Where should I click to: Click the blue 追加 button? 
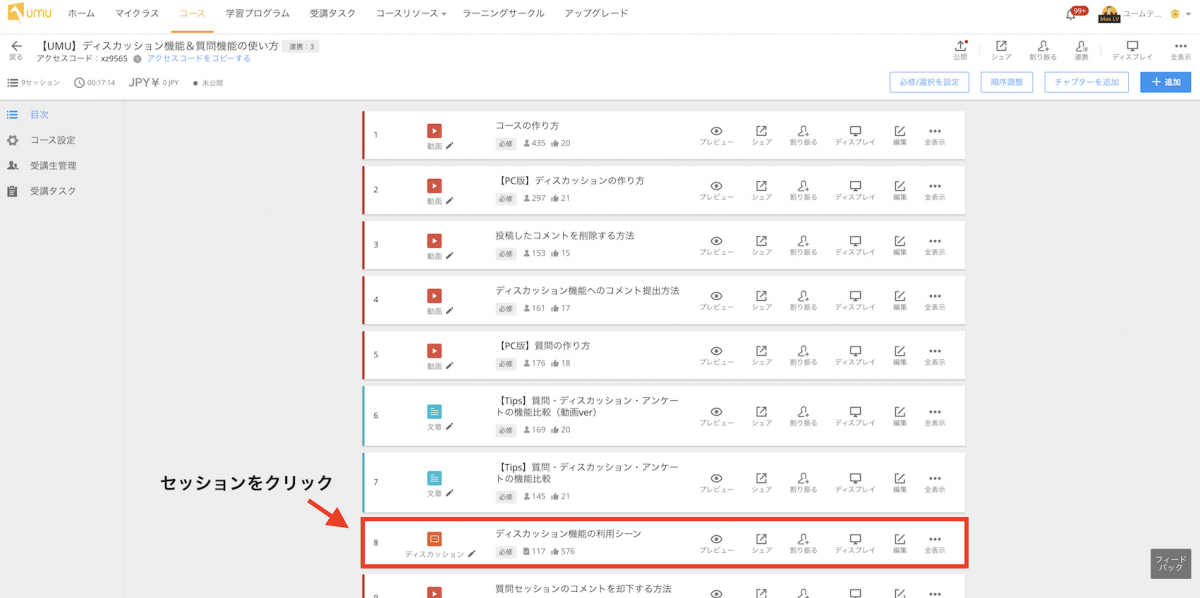point(1165,82)
